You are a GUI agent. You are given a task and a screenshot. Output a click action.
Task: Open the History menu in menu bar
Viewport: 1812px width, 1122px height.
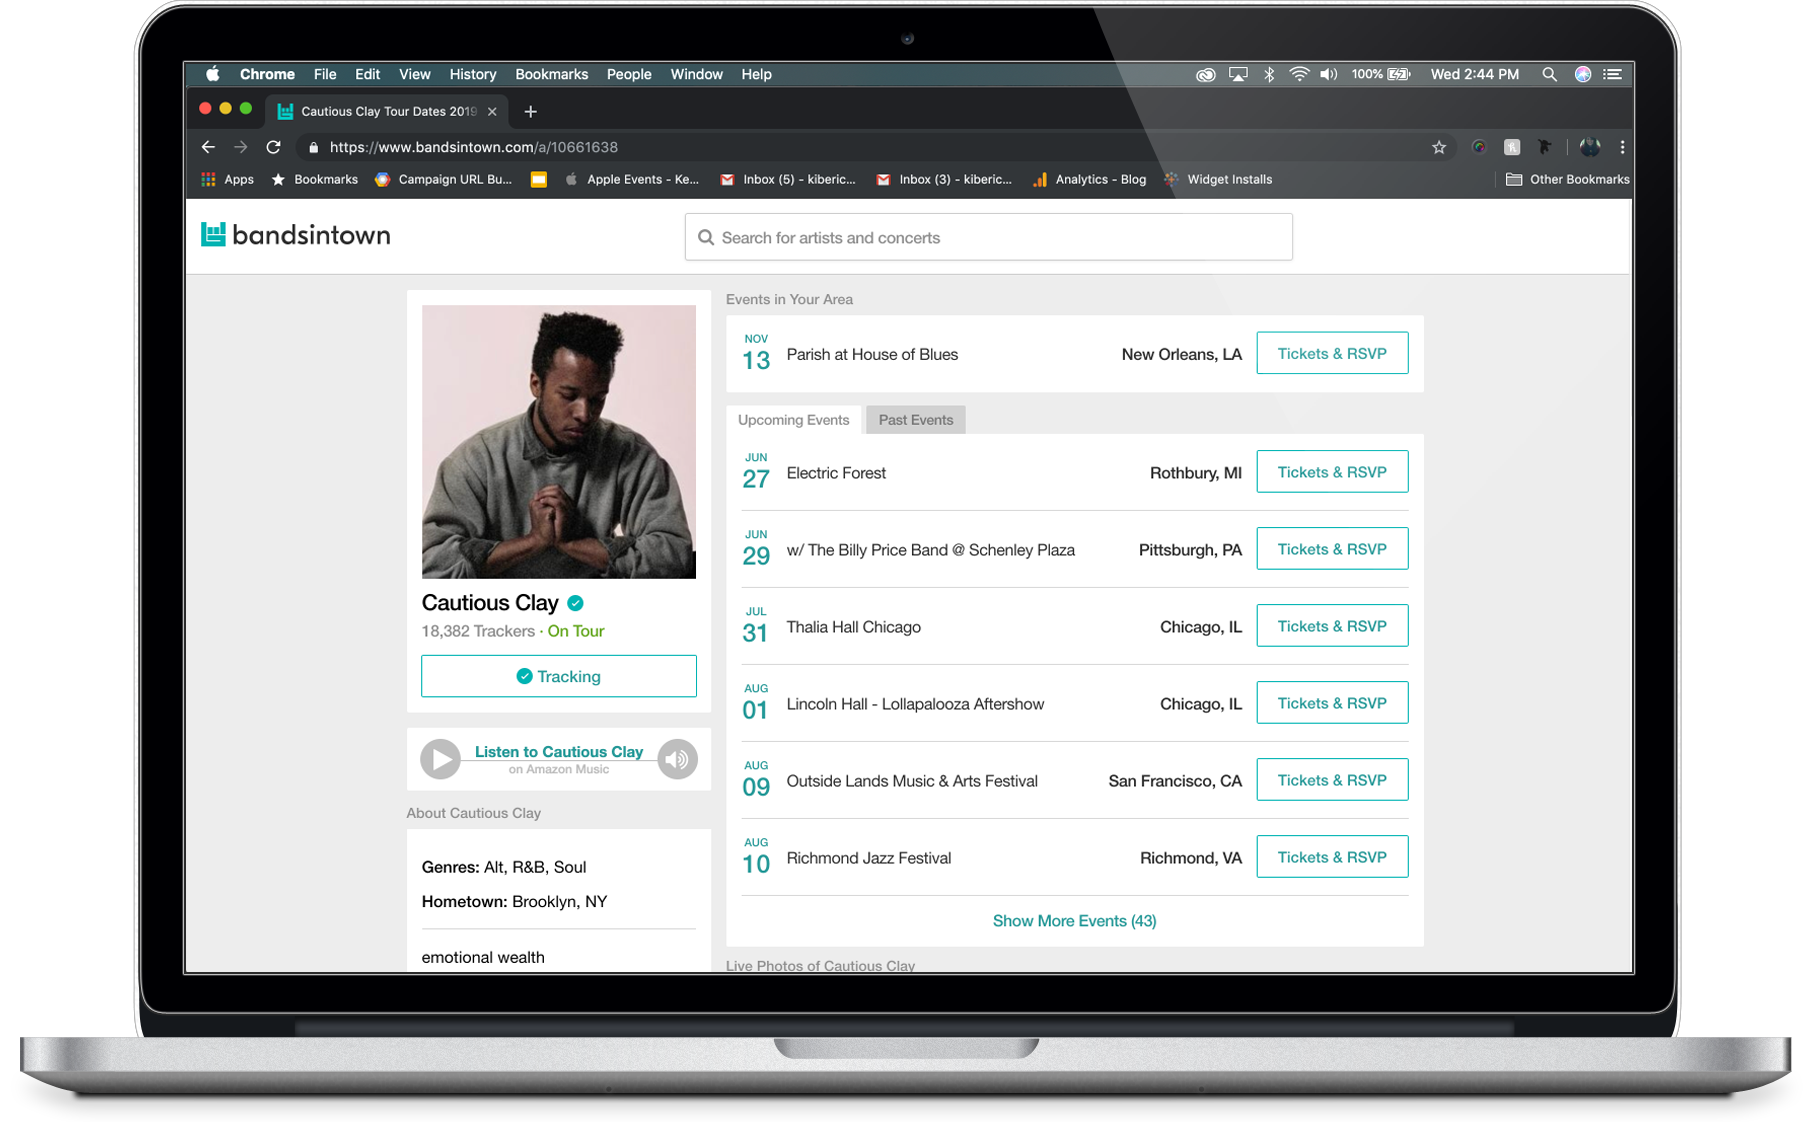click(472, 74)
